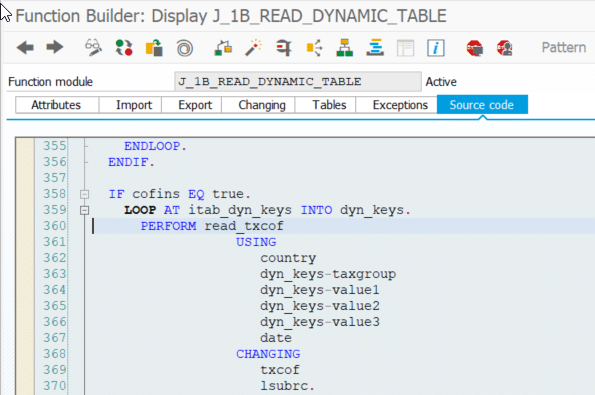Open the Attributes tab
This screenshot has height=395, width=595.
click(56, 105)
